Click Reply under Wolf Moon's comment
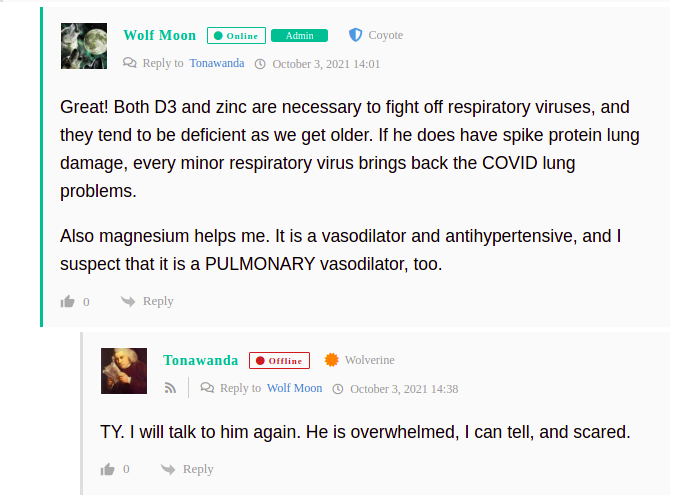685x496 pixels. (x=158, y=301)
